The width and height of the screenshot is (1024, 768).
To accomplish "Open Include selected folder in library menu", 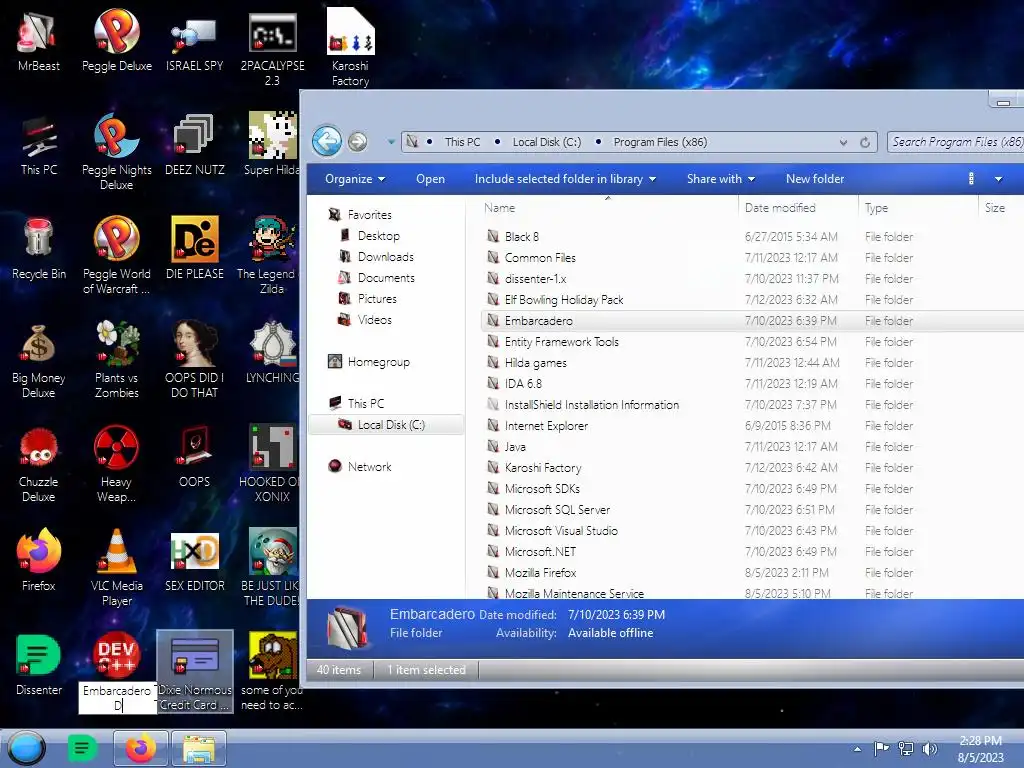I will tap(566, 179).
